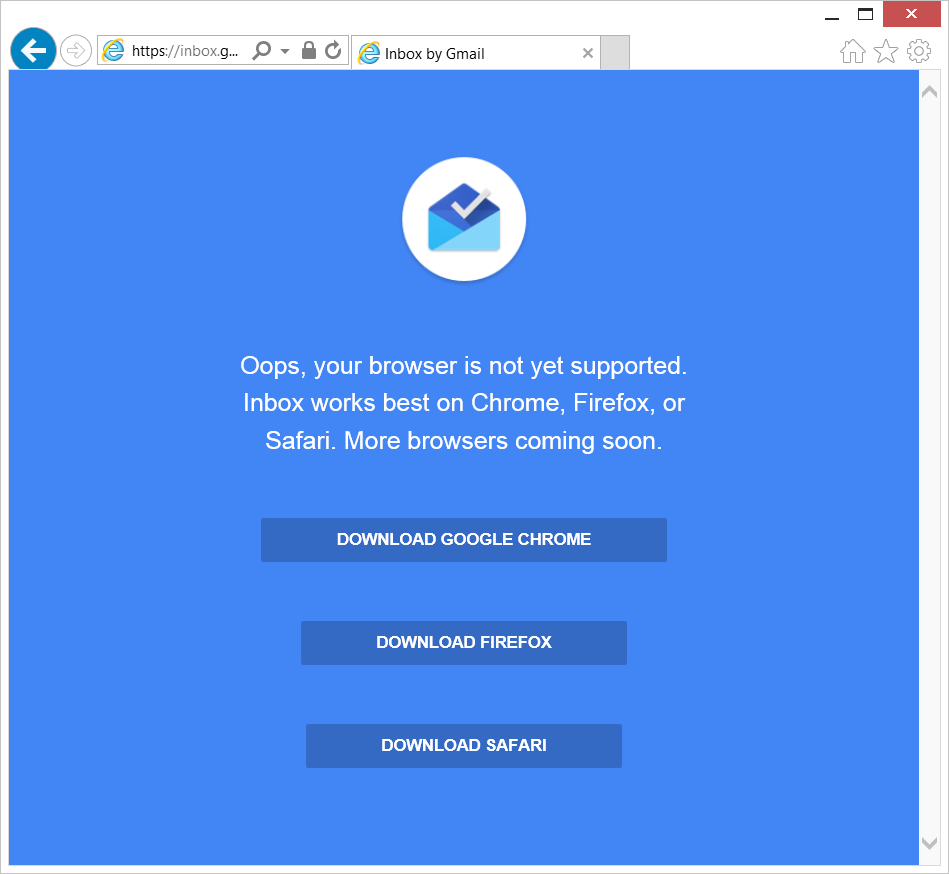Open the Home page icon
The height and width of the screenshot is (874, 949).
[x=853, y=51]
